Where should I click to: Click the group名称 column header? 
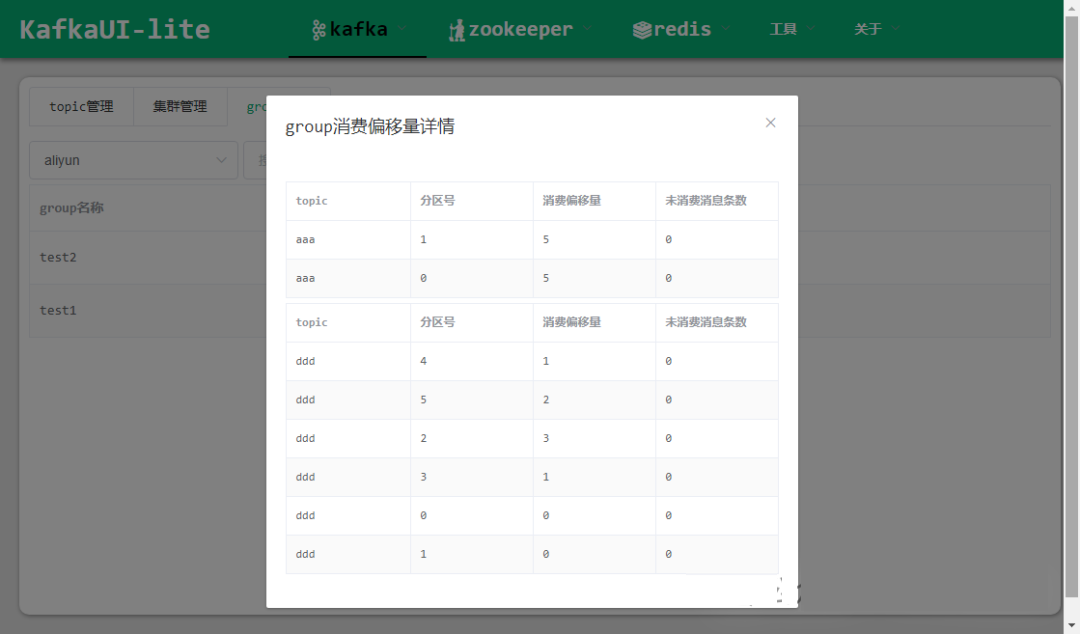[x=72, y=208]
